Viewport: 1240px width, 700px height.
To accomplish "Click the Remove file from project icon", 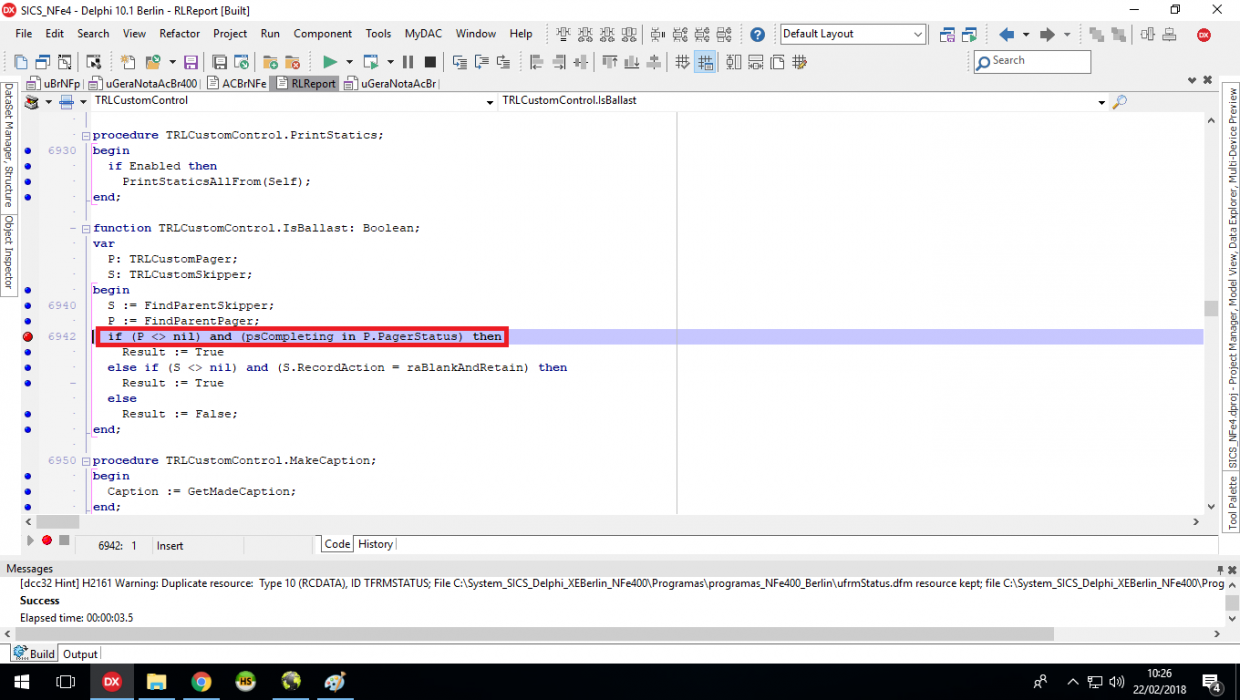I will (x=292, y=62).
